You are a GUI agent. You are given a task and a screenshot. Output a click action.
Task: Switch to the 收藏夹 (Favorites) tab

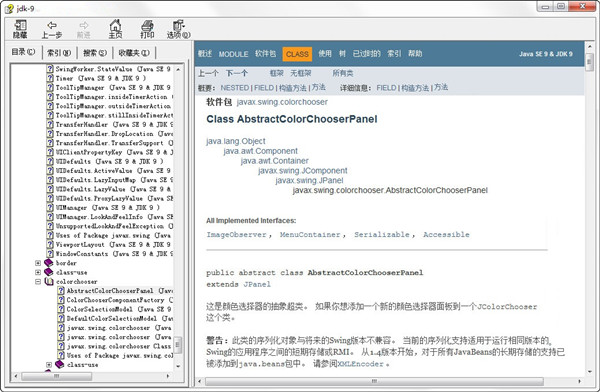coord(134,53)
